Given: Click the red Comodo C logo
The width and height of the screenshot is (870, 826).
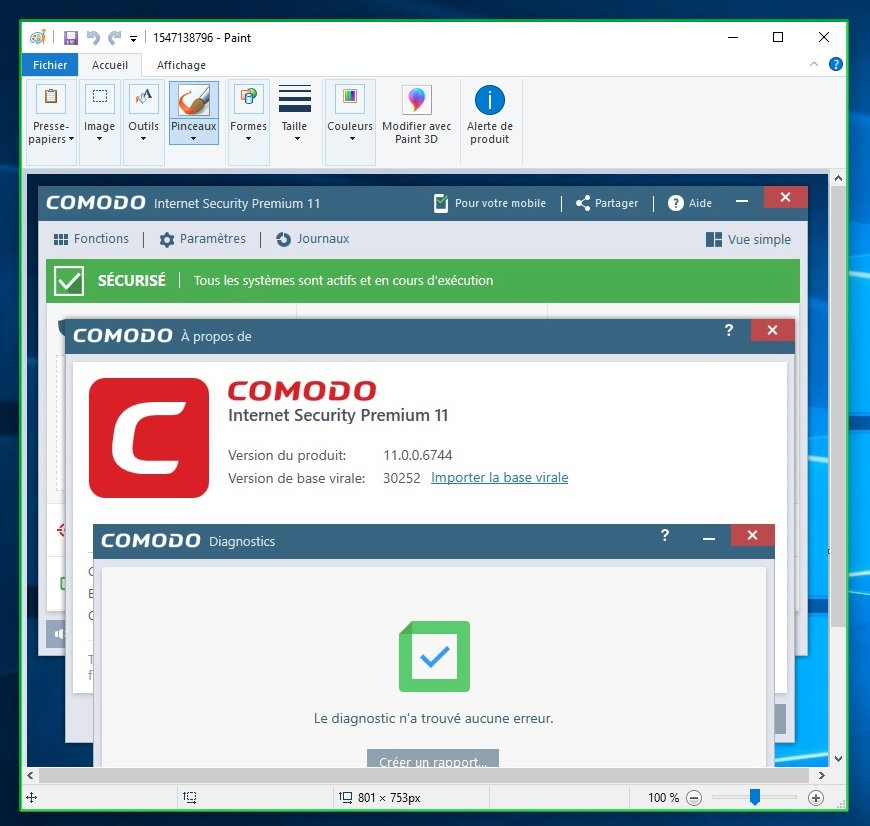Looking at the screenshot, I should click(x=149, y=438).
